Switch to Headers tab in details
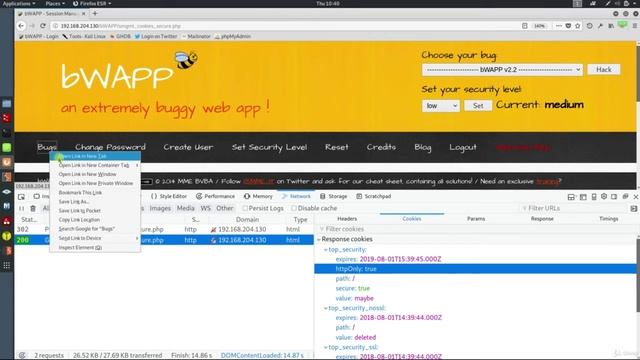 click(x=347, y=219)
